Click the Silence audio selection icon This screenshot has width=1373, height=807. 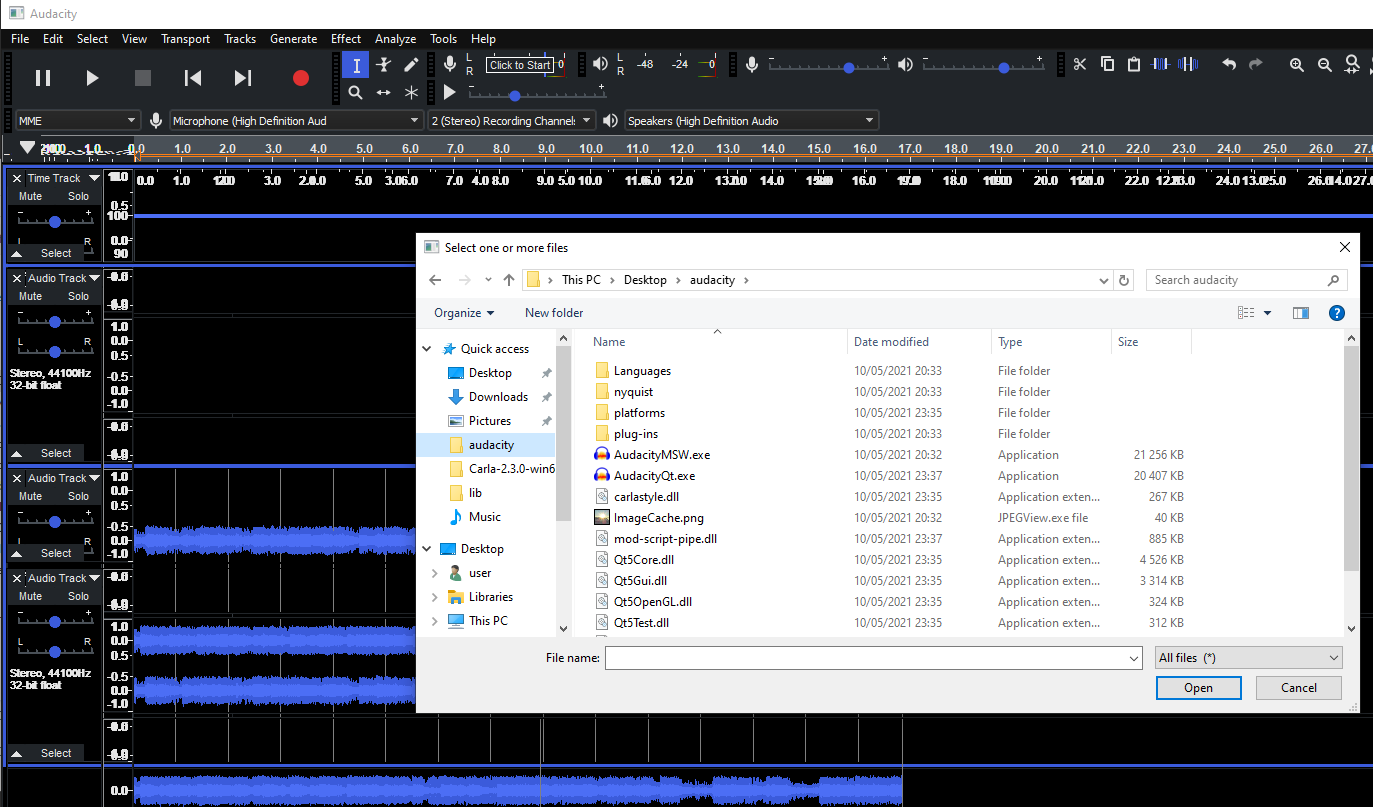pyautogui.click(x=1188, y=65)
